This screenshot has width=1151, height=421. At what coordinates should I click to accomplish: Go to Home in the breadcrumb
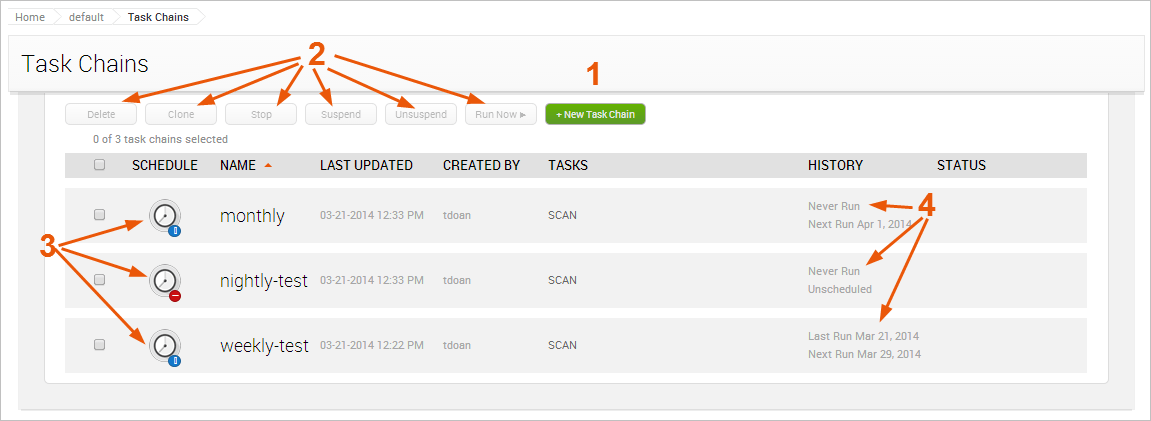[x=30, y=17]
